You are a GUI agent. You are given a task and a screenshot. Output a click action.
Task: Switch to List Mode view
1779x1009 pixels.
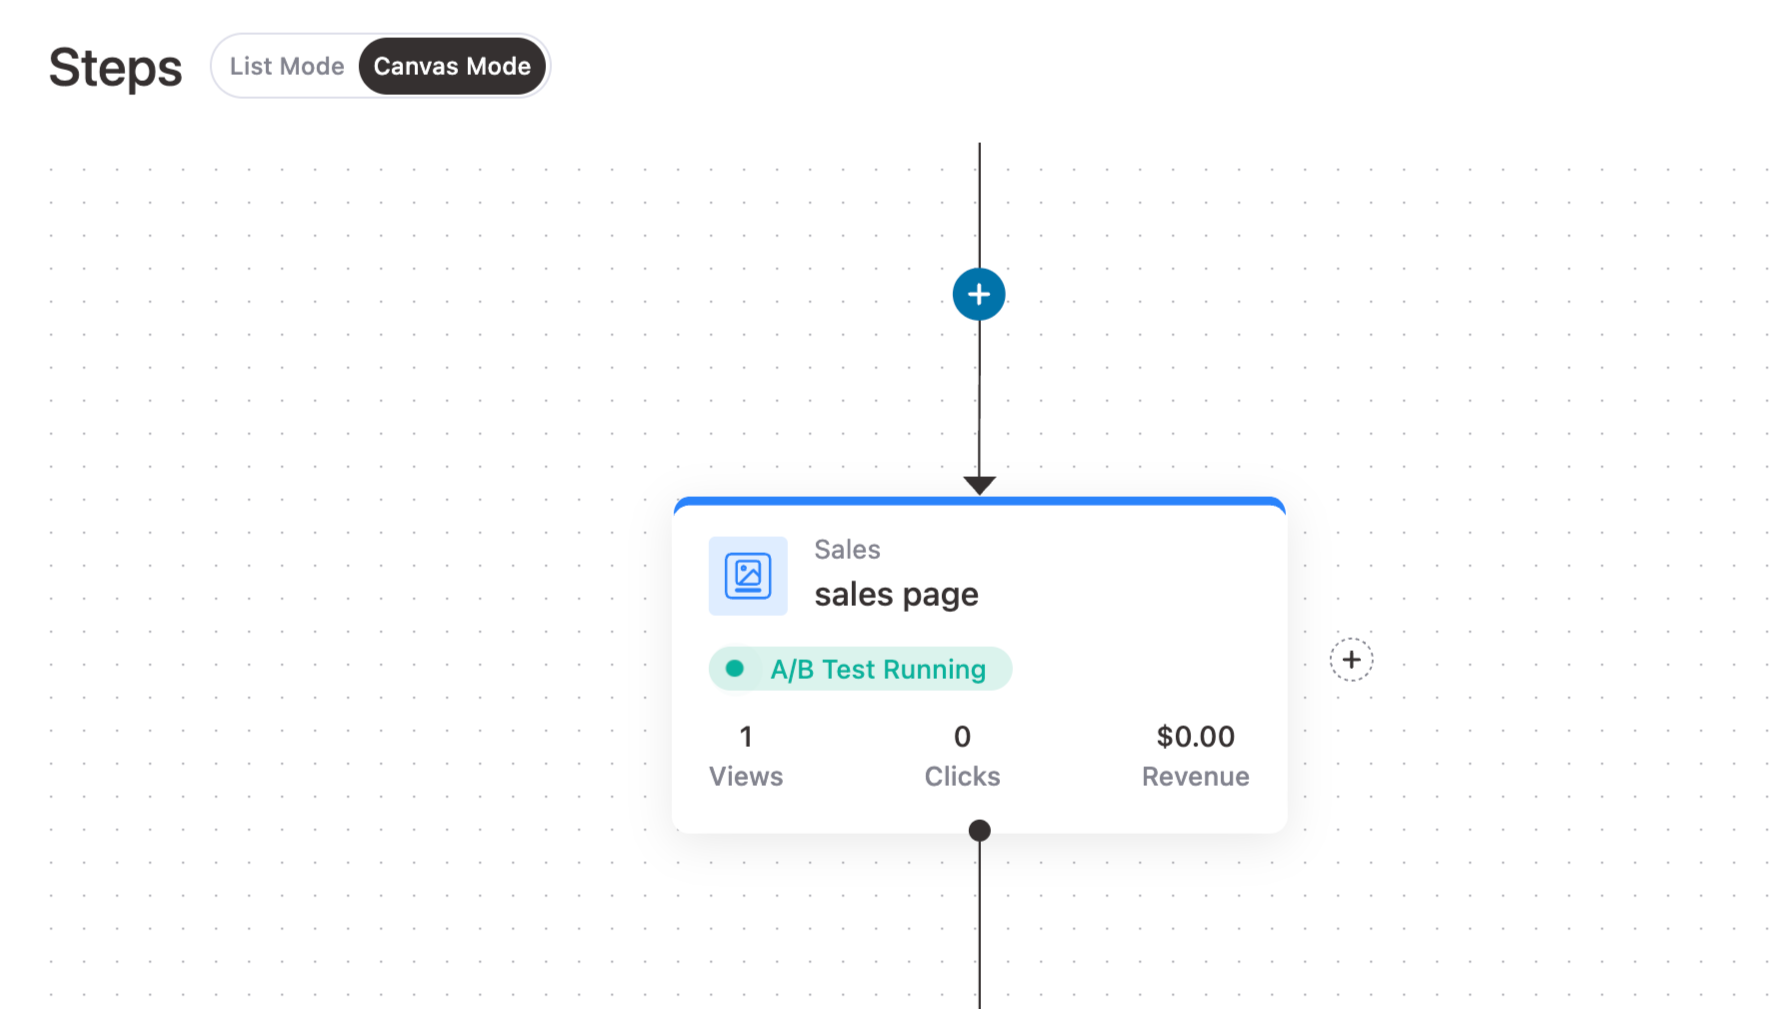287,66
